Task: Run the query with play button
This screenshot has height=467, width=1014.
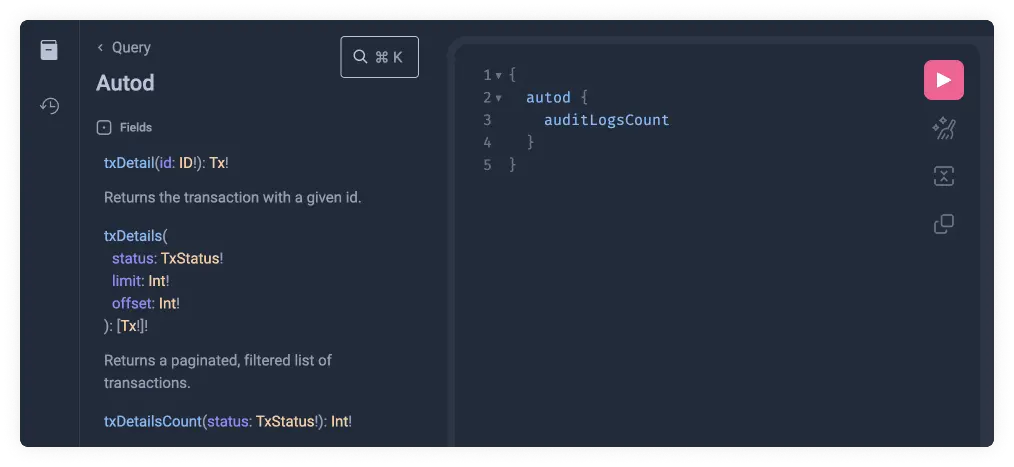Action: coord(943,80)
